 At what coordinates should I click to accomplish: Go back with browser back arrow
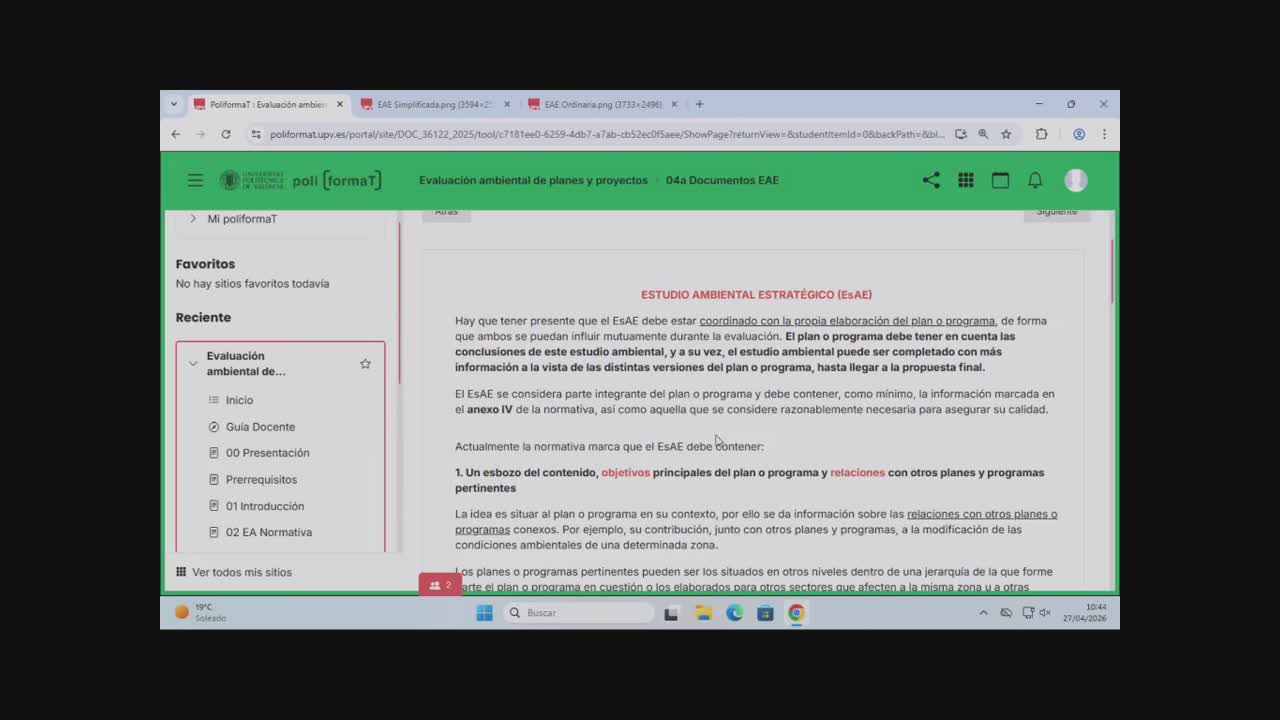[x=176, y=134]
